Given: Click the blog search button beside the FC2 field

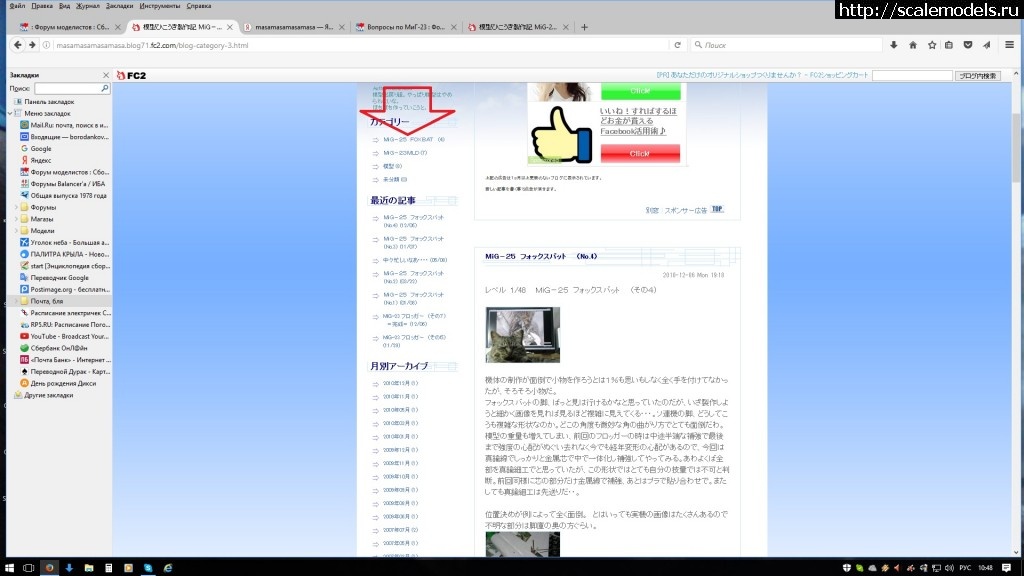Looking at the screenshot, I should pos(976,76).
